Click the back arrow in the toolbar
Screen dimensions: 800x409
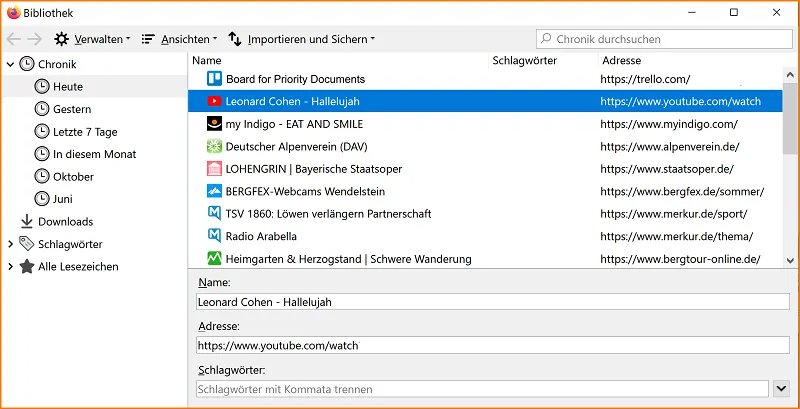(x=14, y=39)
